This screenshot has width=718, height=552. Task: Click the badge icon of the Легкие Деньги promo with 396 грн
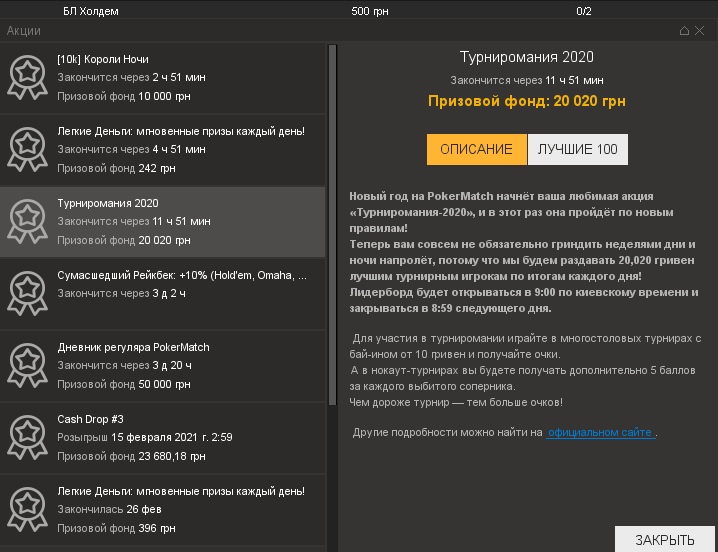tap(27, 509)
